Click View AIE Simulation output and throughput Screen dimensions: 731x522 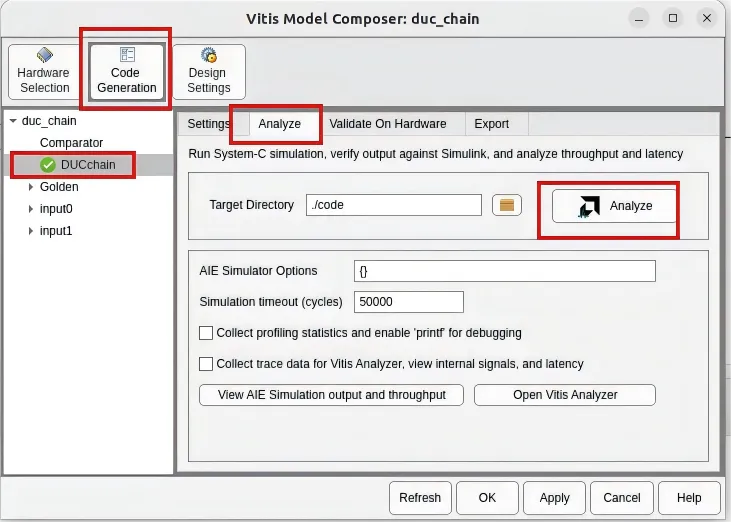tap(331, 395)
